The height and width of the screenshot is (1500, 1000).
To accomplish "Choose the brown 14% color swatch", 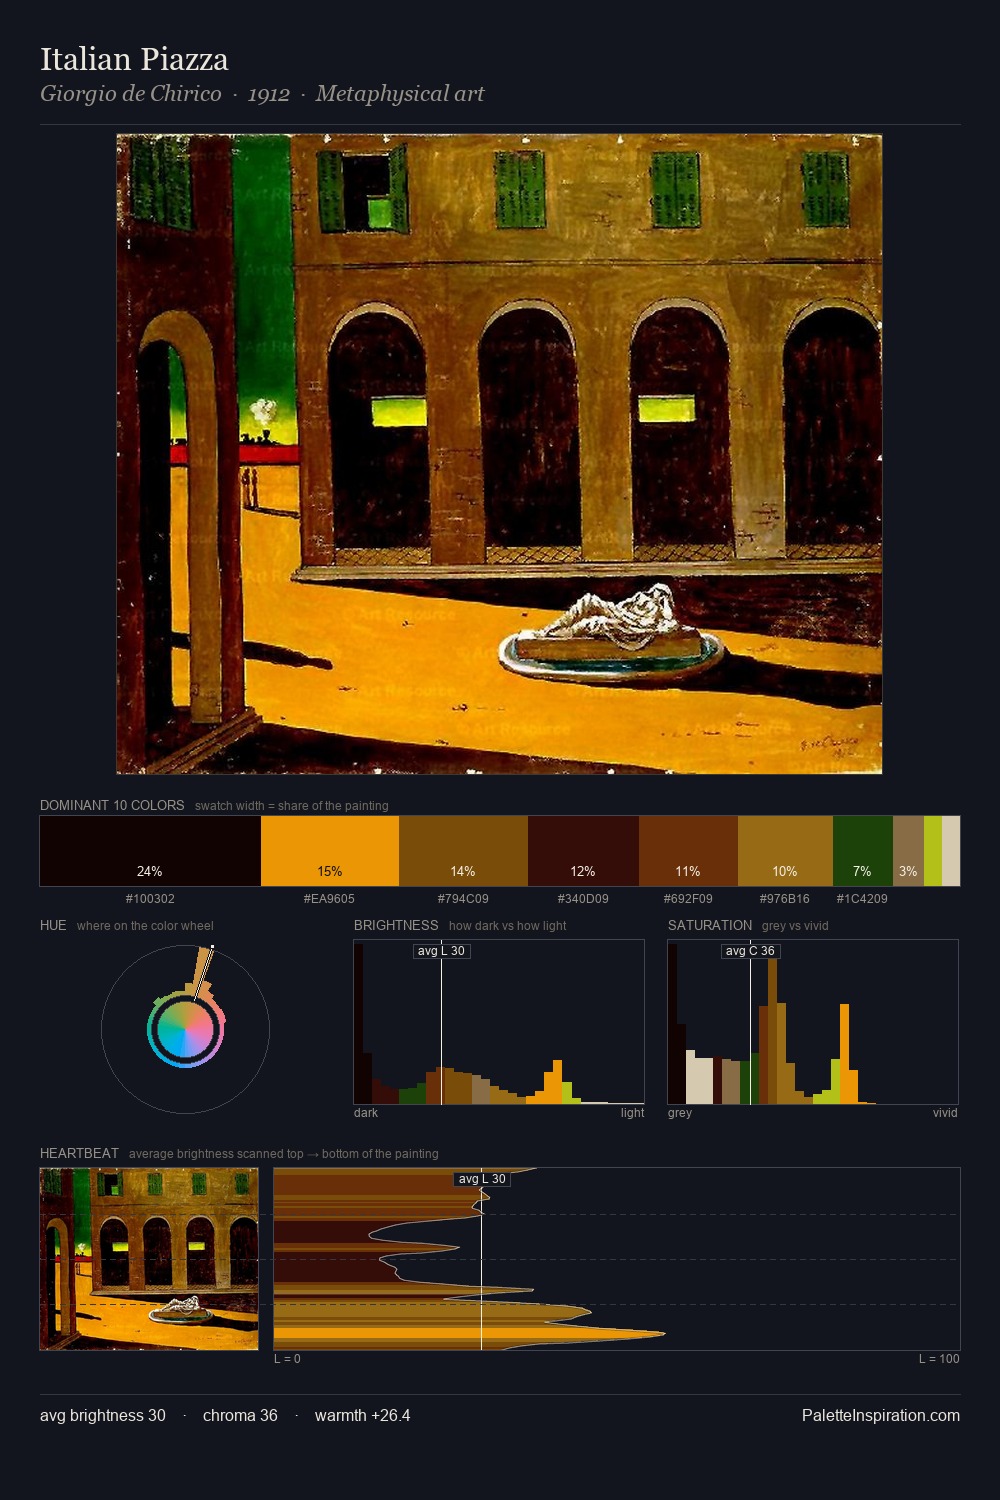I will click(463, 851).
